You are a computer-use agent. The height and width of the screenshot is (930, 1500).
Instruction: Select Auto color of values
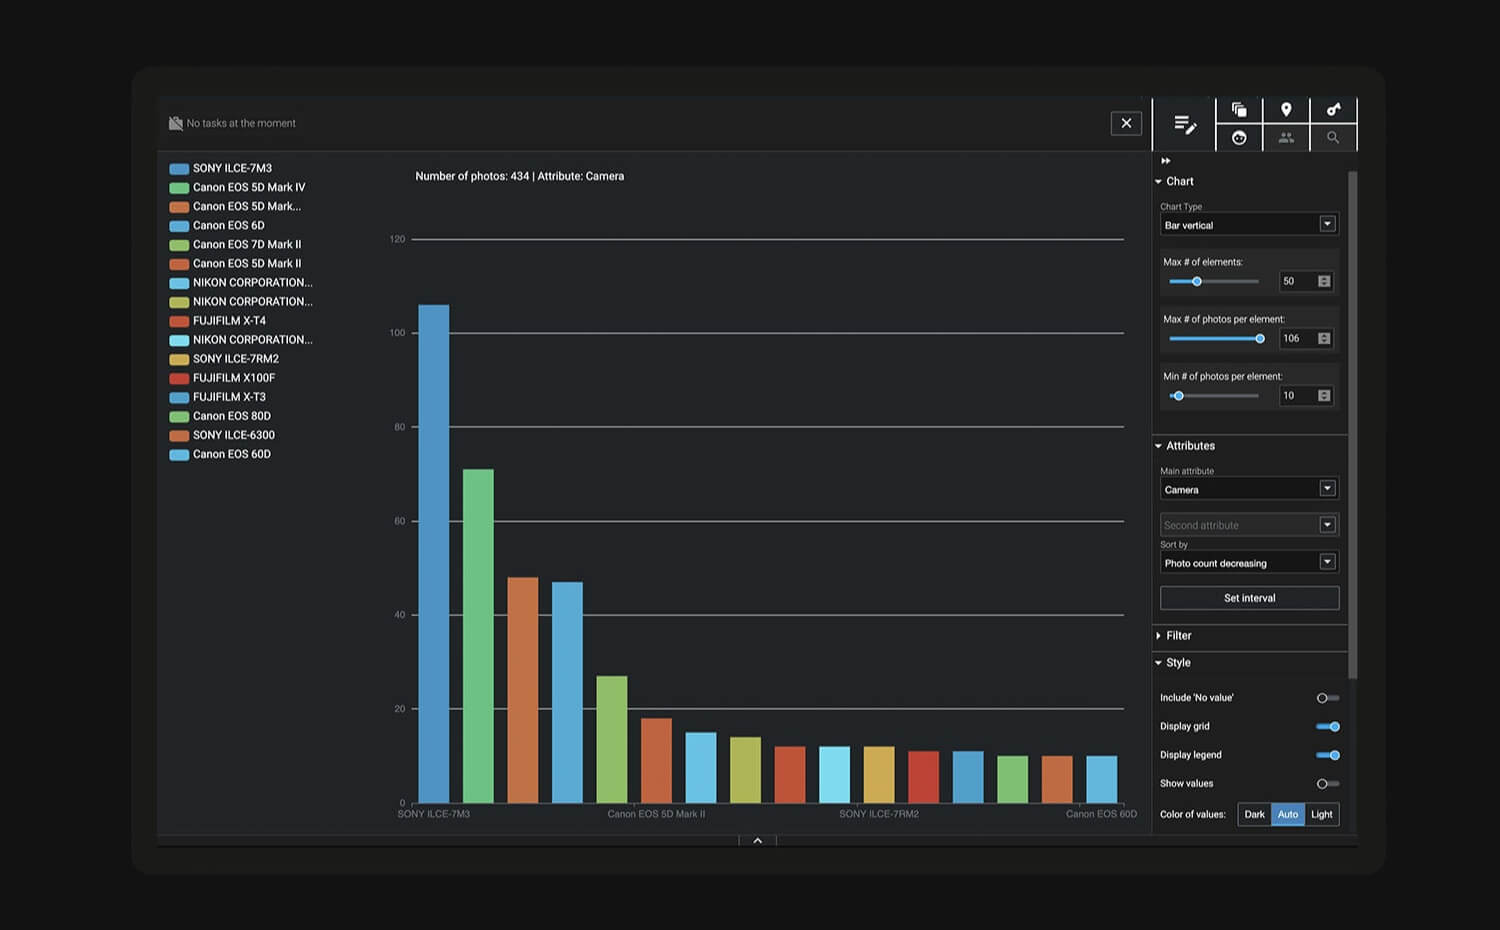coord(1288,814)
